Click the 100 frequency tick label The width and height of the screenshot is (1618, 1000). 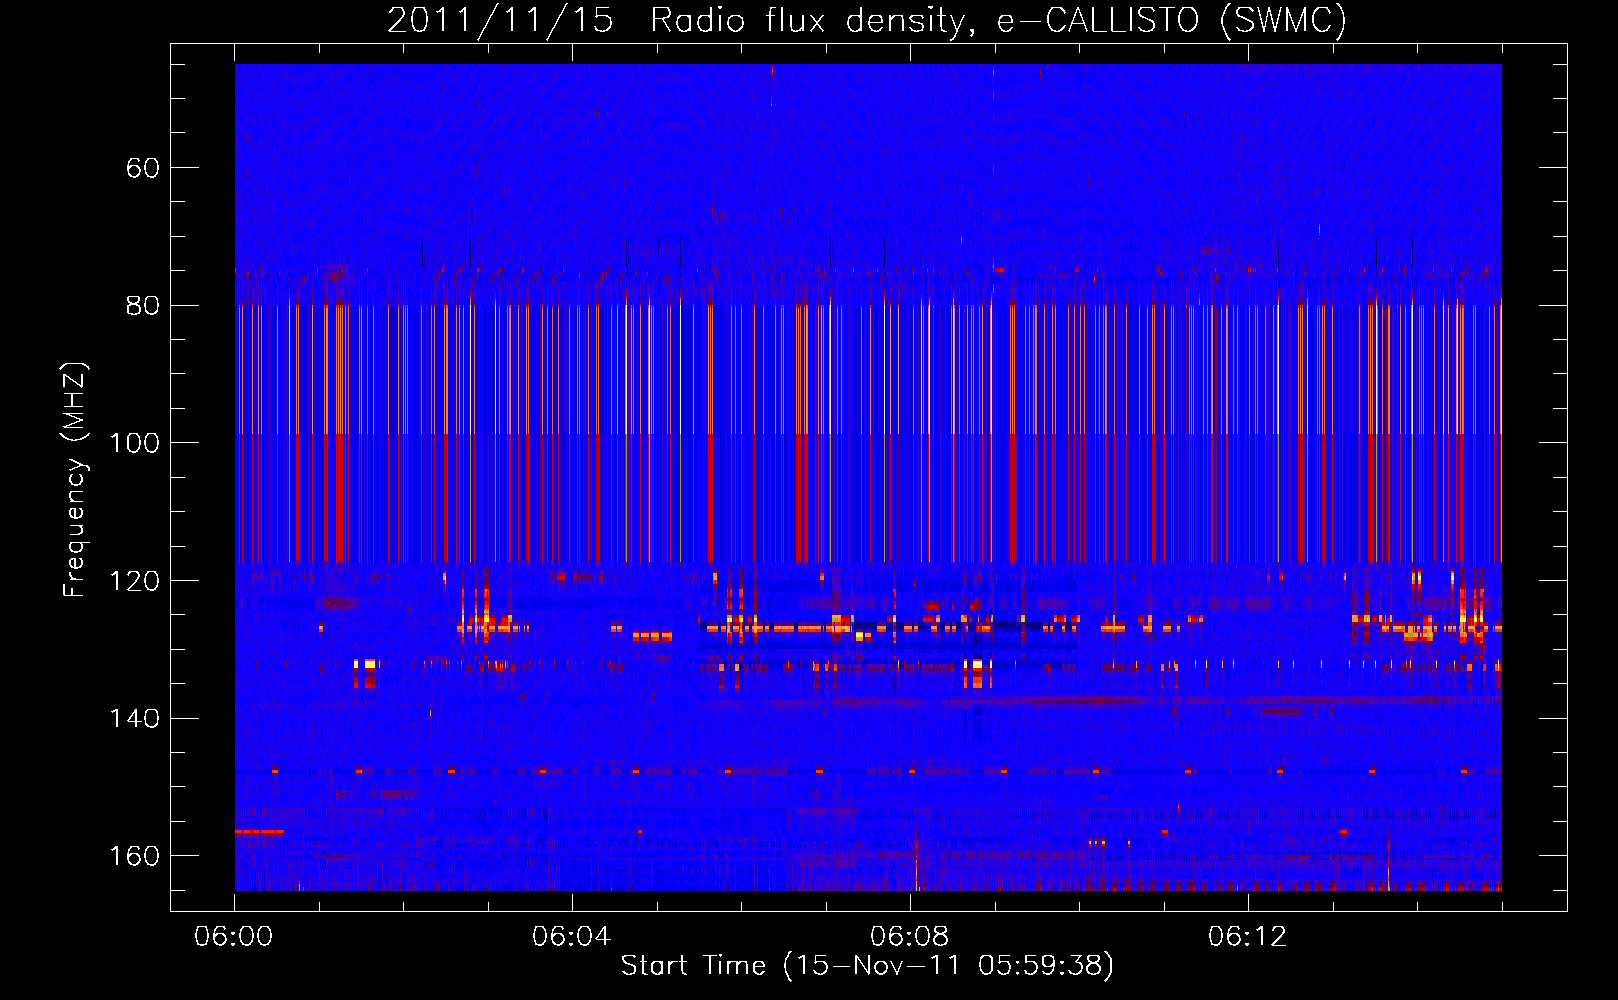tap(134, 443)
